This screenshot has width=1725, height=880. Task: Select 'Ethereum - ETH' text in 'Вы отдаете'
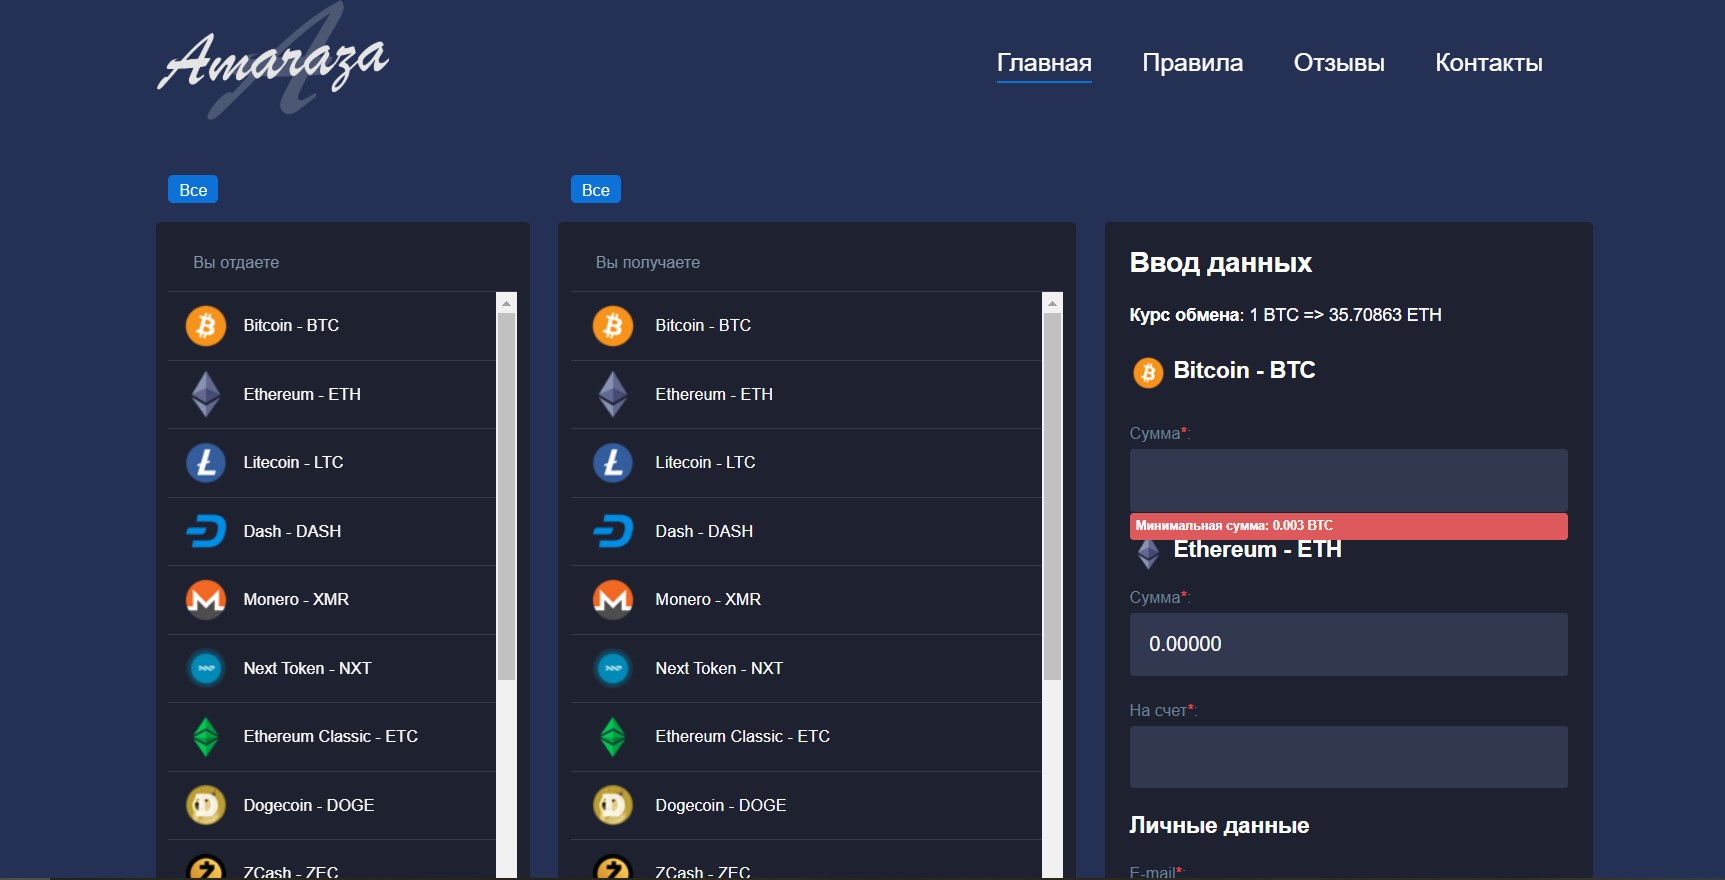point(302,394)
